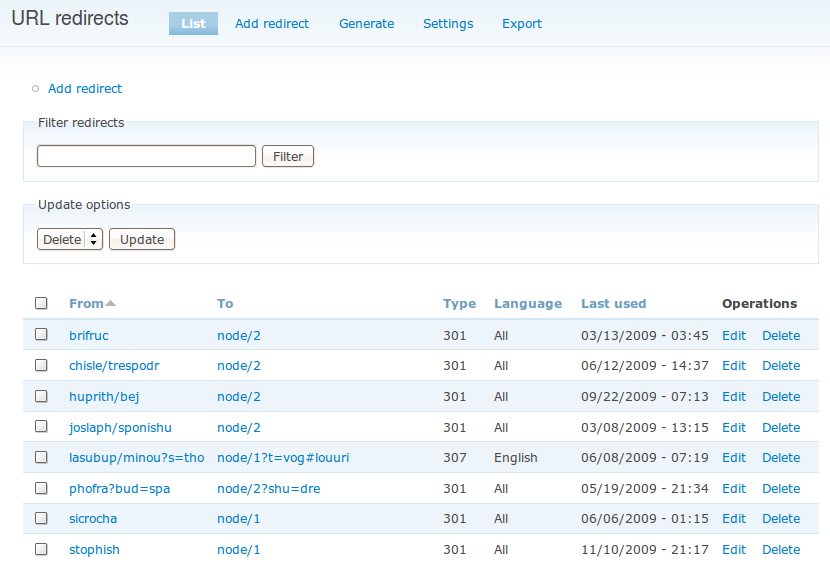
Task: Edit the sicrocha redirect
Action: click(734, 519)
